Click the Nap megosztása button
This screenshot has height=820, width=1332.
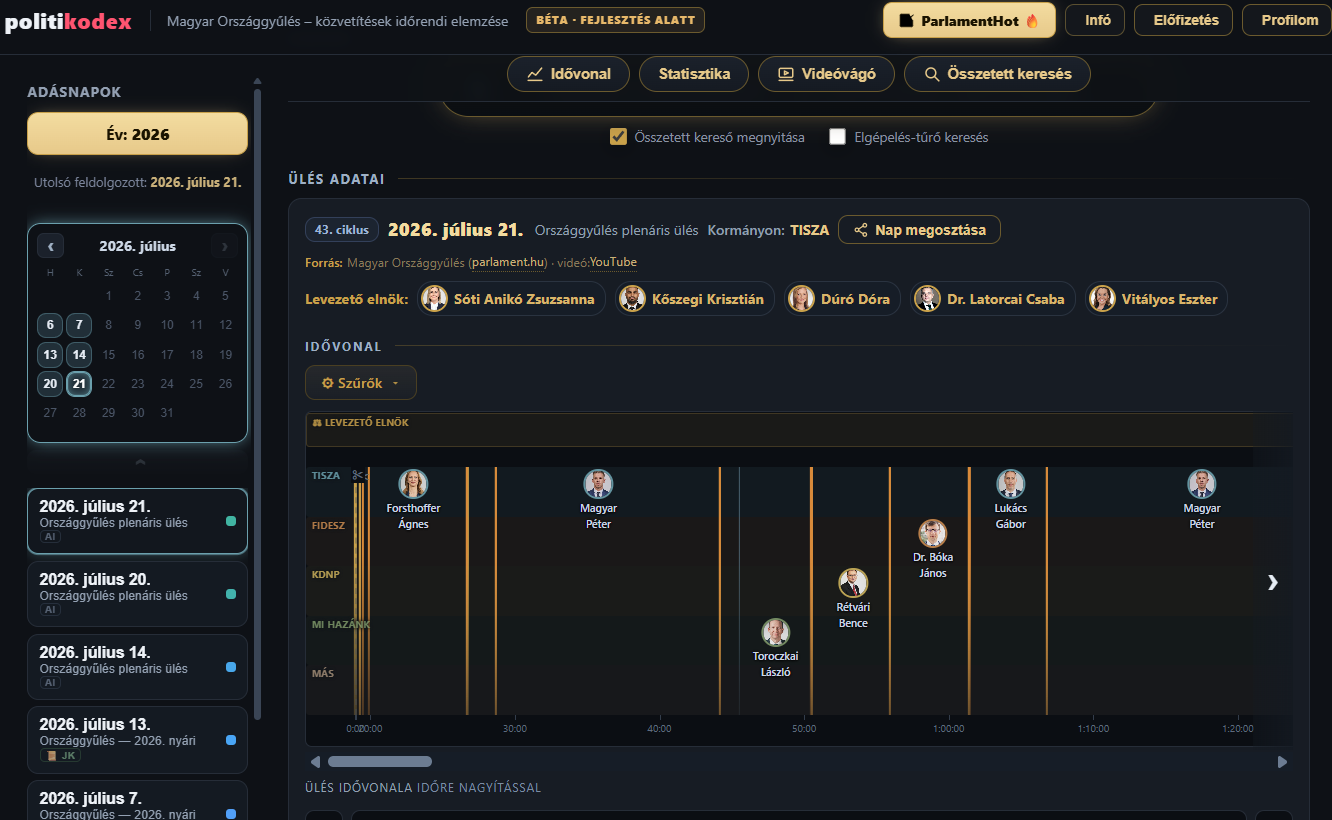pyautogui.click(x=919, y=230)
